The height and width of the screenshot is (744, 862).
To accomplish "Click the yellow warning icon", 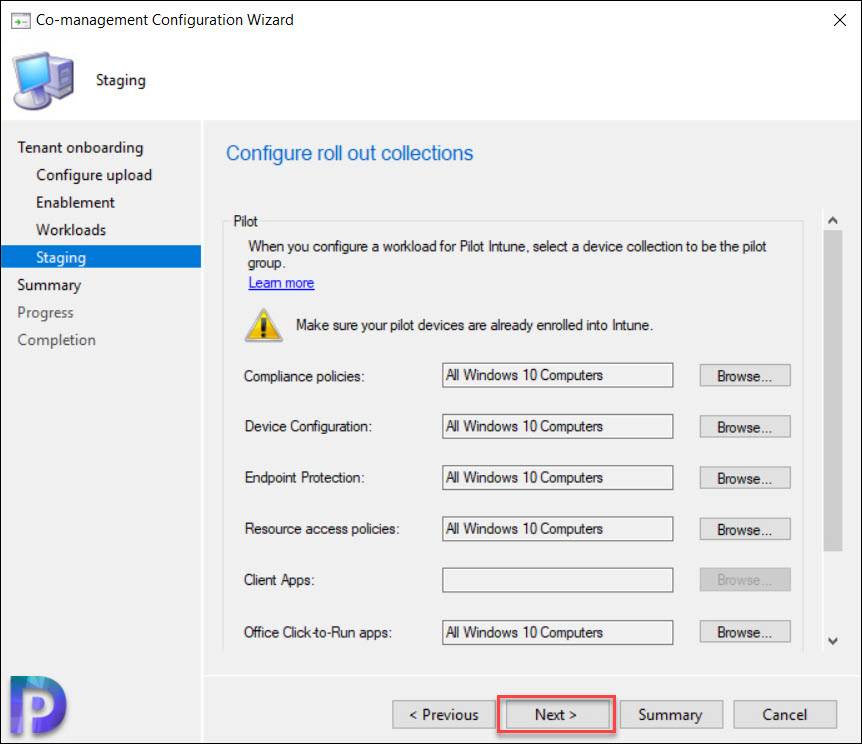I will pos(263,325).
